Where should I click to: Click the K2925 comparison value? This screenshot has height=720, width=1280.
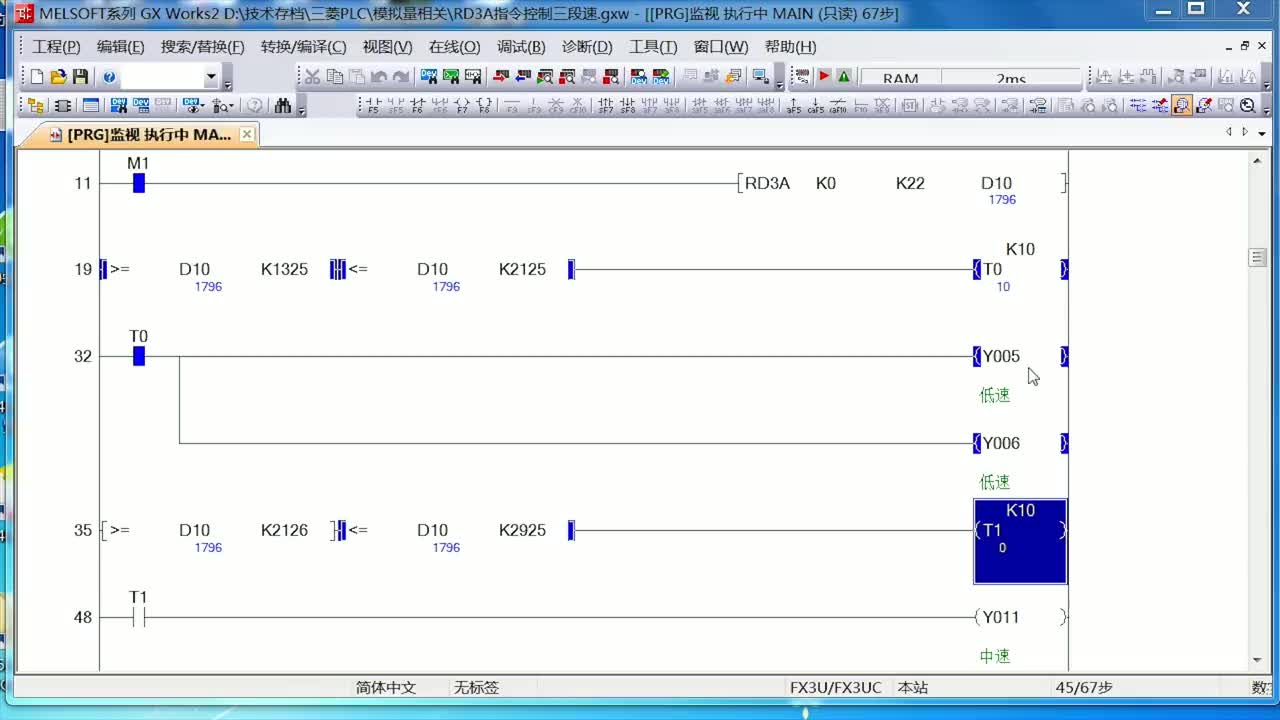(522, 530)
